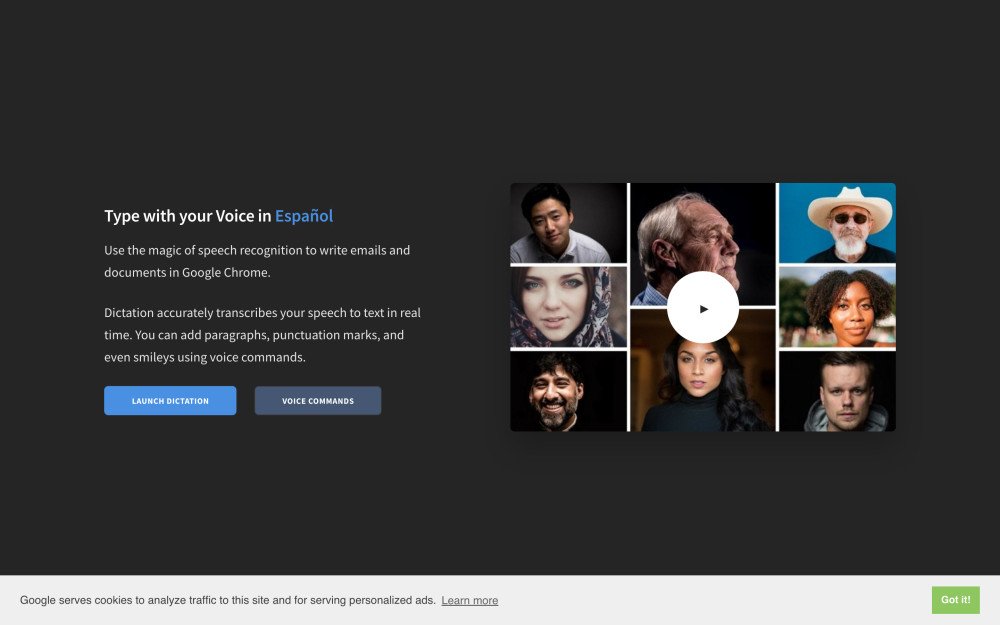Select the man wearing a cowboy hat
Image resolution: width=1000 pixels, height=625 pixels.
[837, 222]
